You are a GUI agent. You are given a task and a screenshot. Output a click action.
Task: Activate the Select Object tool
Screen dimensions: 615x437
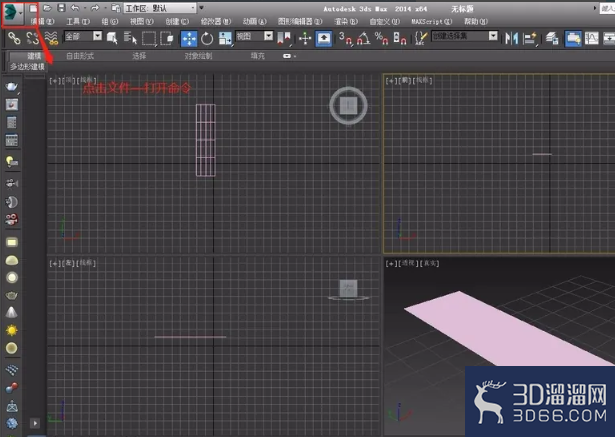point(112,38)
